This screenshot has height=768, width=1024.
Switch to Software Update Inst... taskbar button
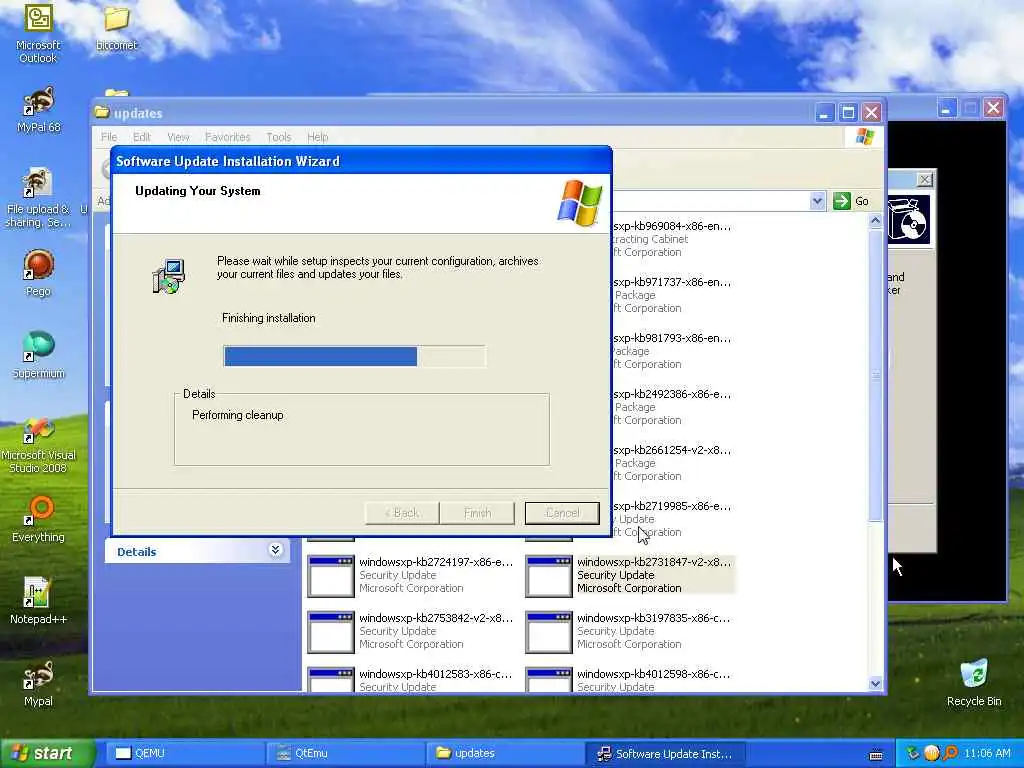[664, 754]
